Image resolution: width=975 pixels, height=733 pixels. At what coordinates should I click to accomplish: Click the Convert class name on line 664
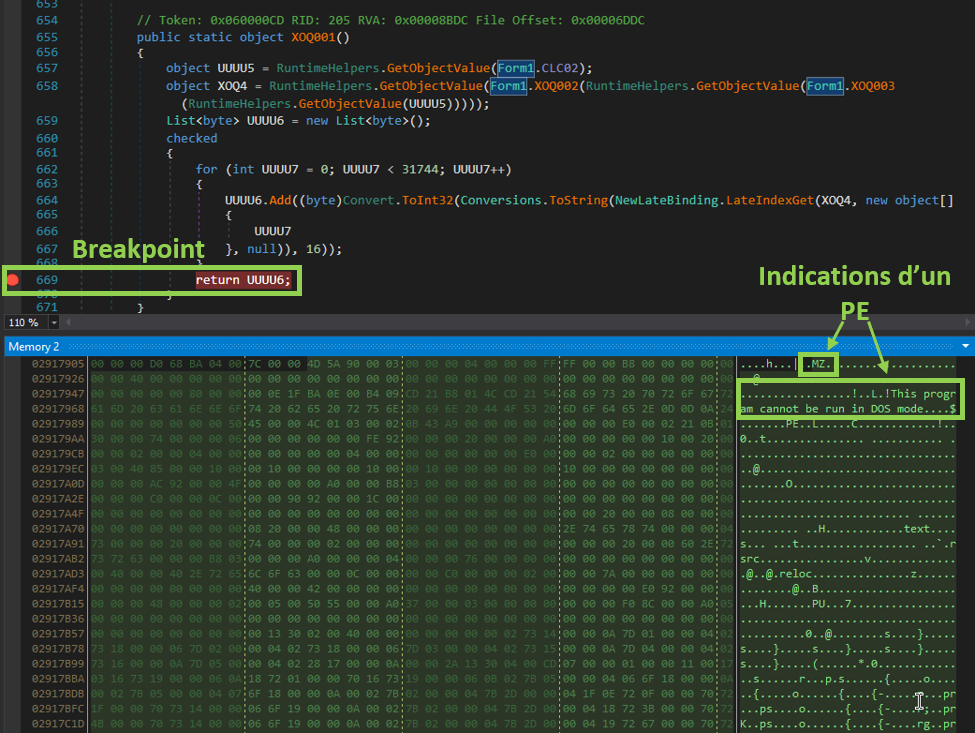tap(368, 200)
